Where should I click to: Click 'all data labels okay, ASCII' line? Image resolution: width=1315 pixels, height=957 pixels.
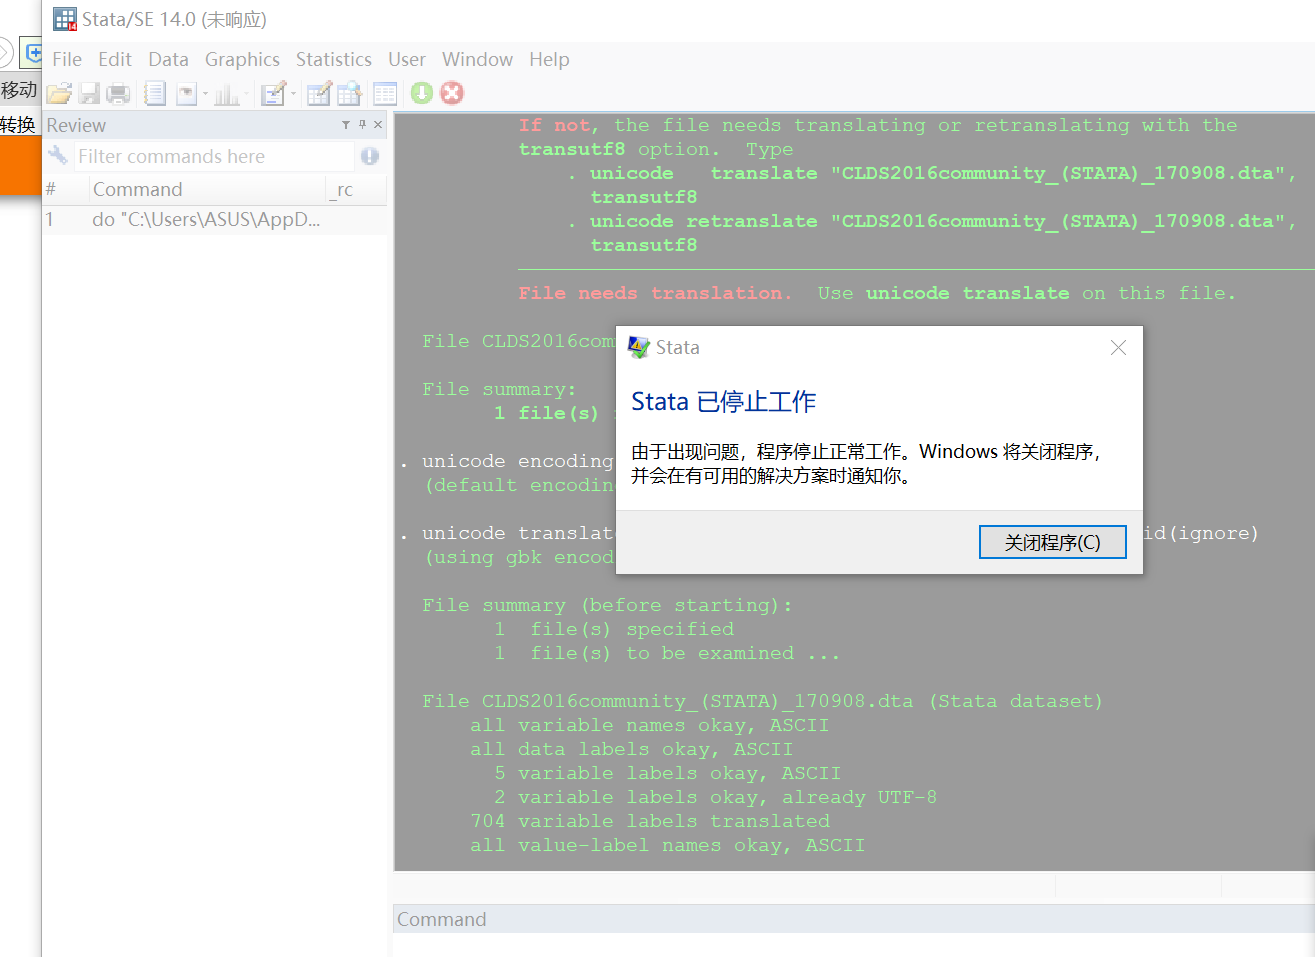tap(631, 749)
